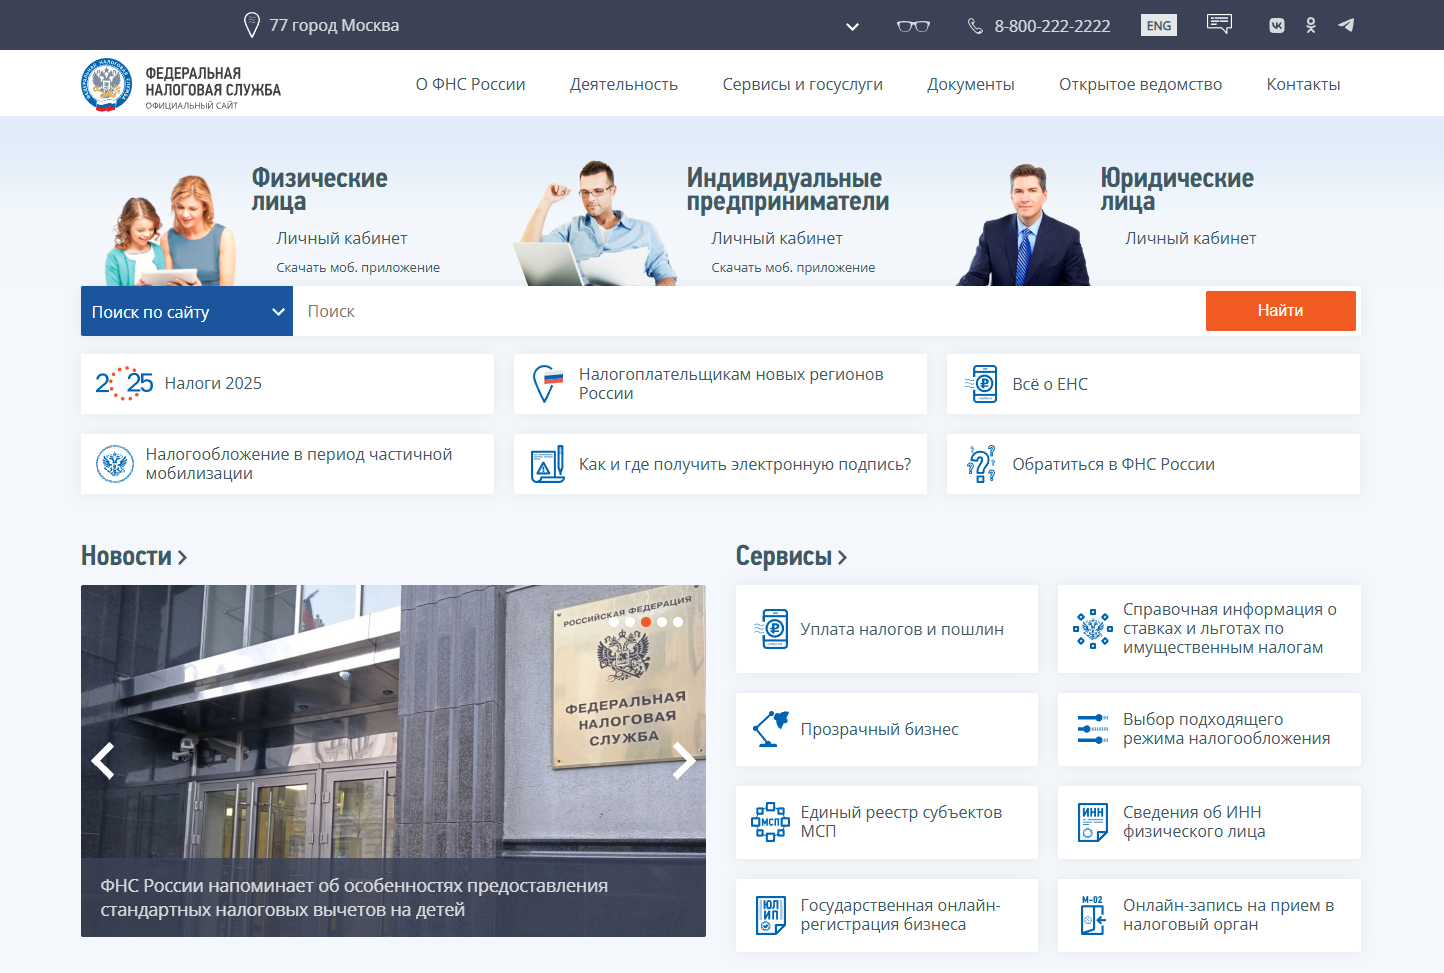Viewport: 1444px width, 973px height.
Task: Click the Прозрачный бизнес lamp icon
Action: tap(771, 729)
